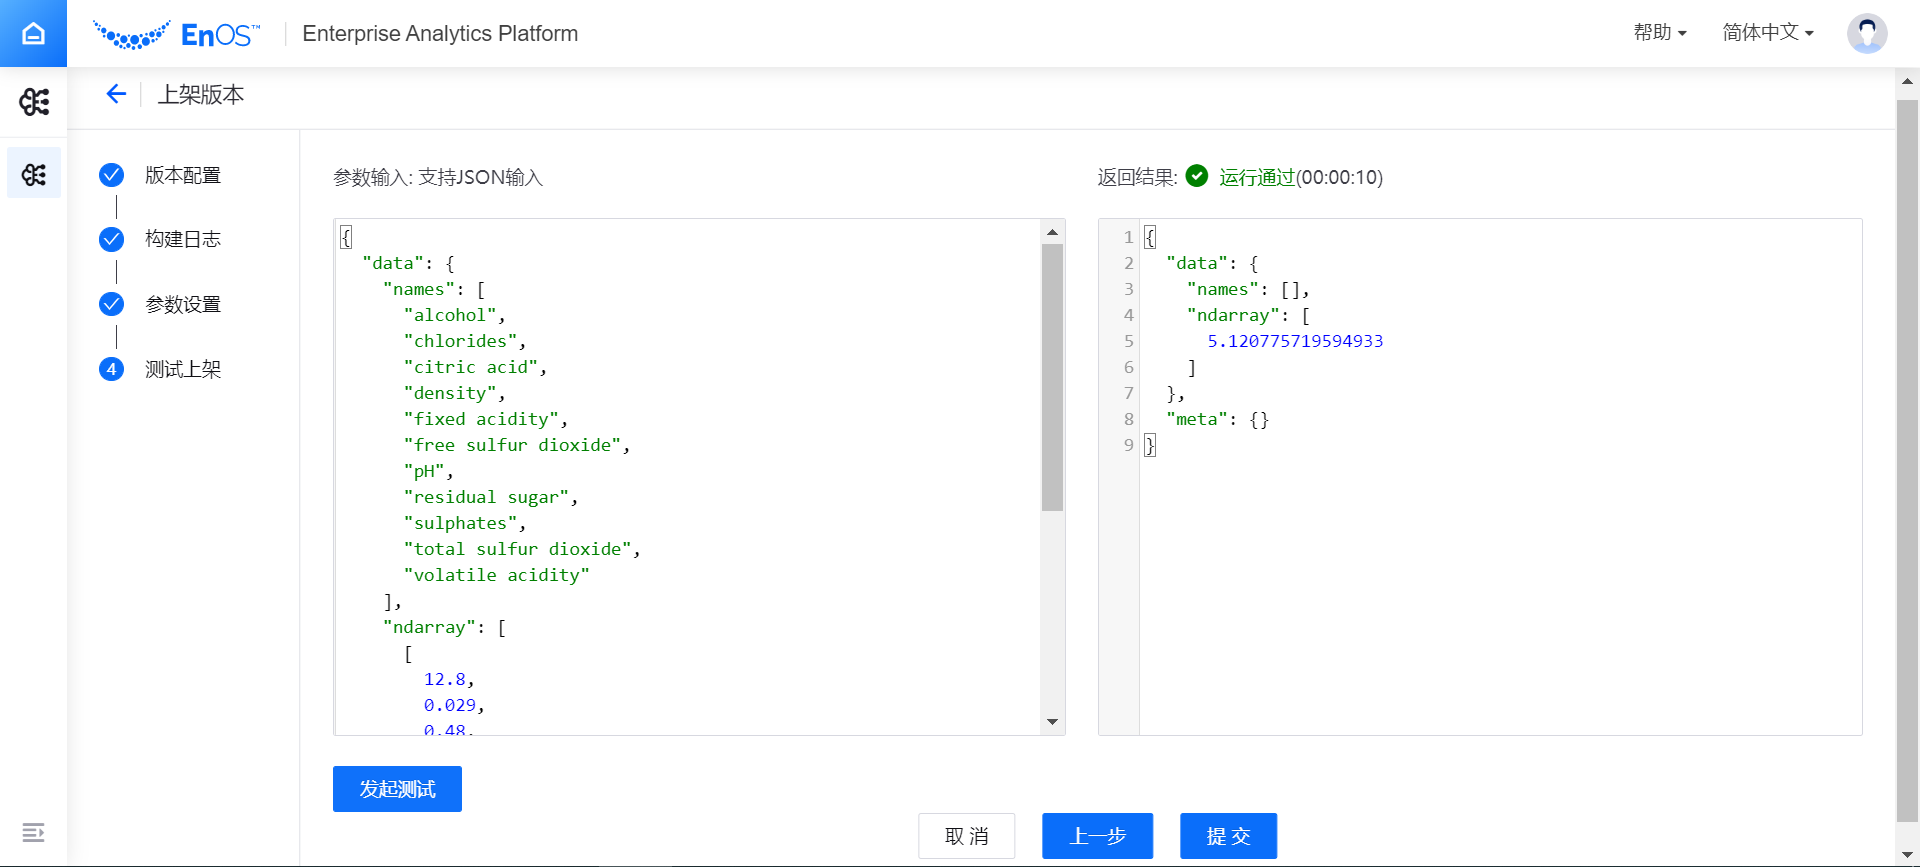Click the 参数设置 step check icon
1920x867 pixels.
click(112, 304)
